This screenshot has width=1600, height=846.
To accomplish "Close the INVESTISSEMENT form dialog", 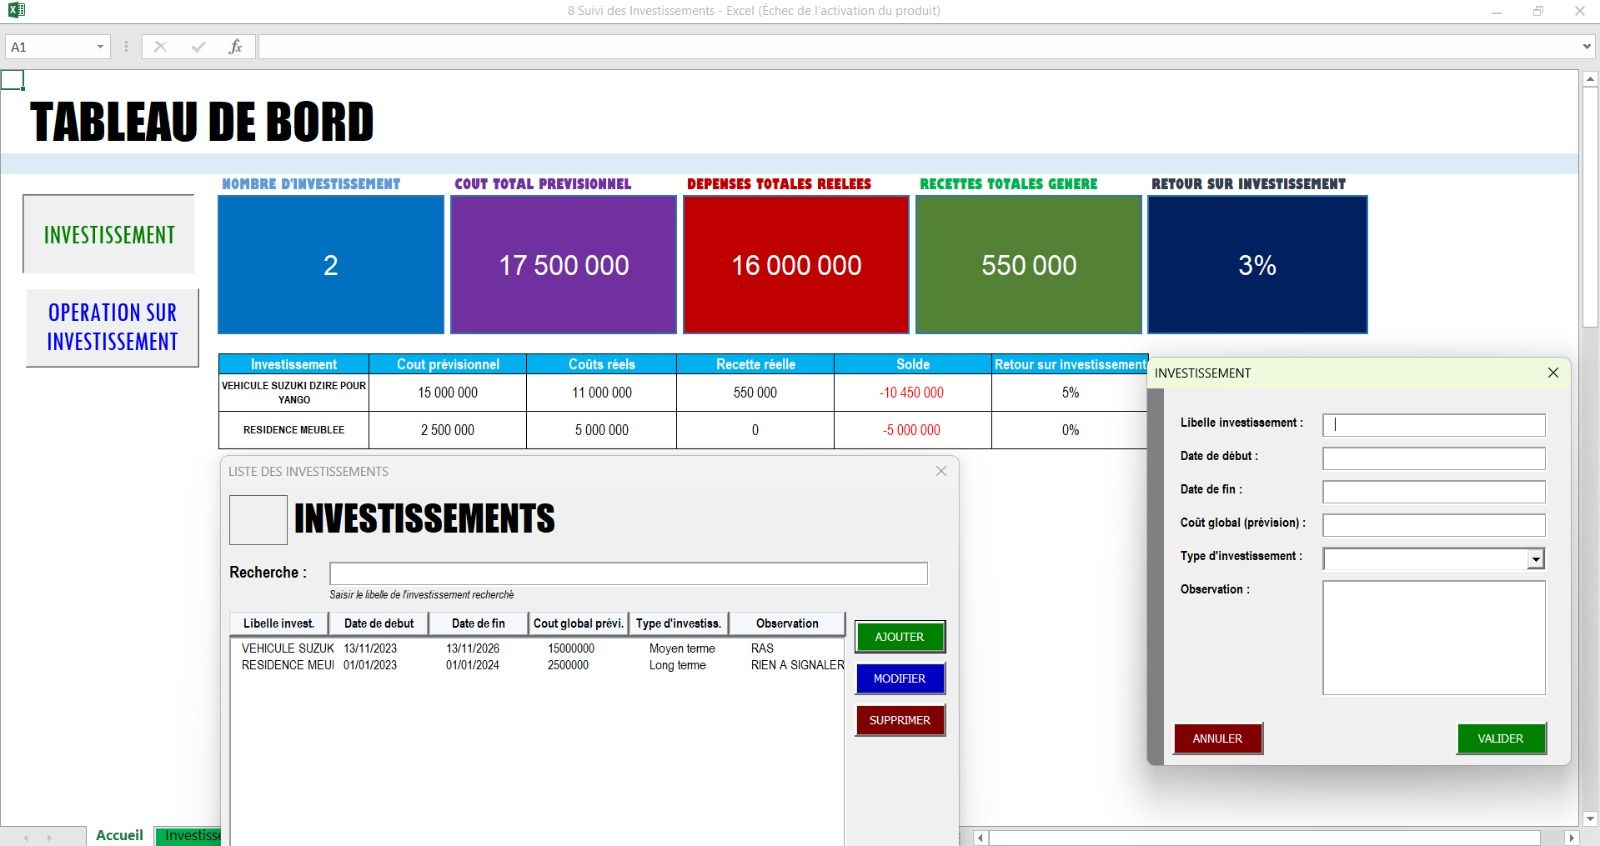I will point(1553,373).
